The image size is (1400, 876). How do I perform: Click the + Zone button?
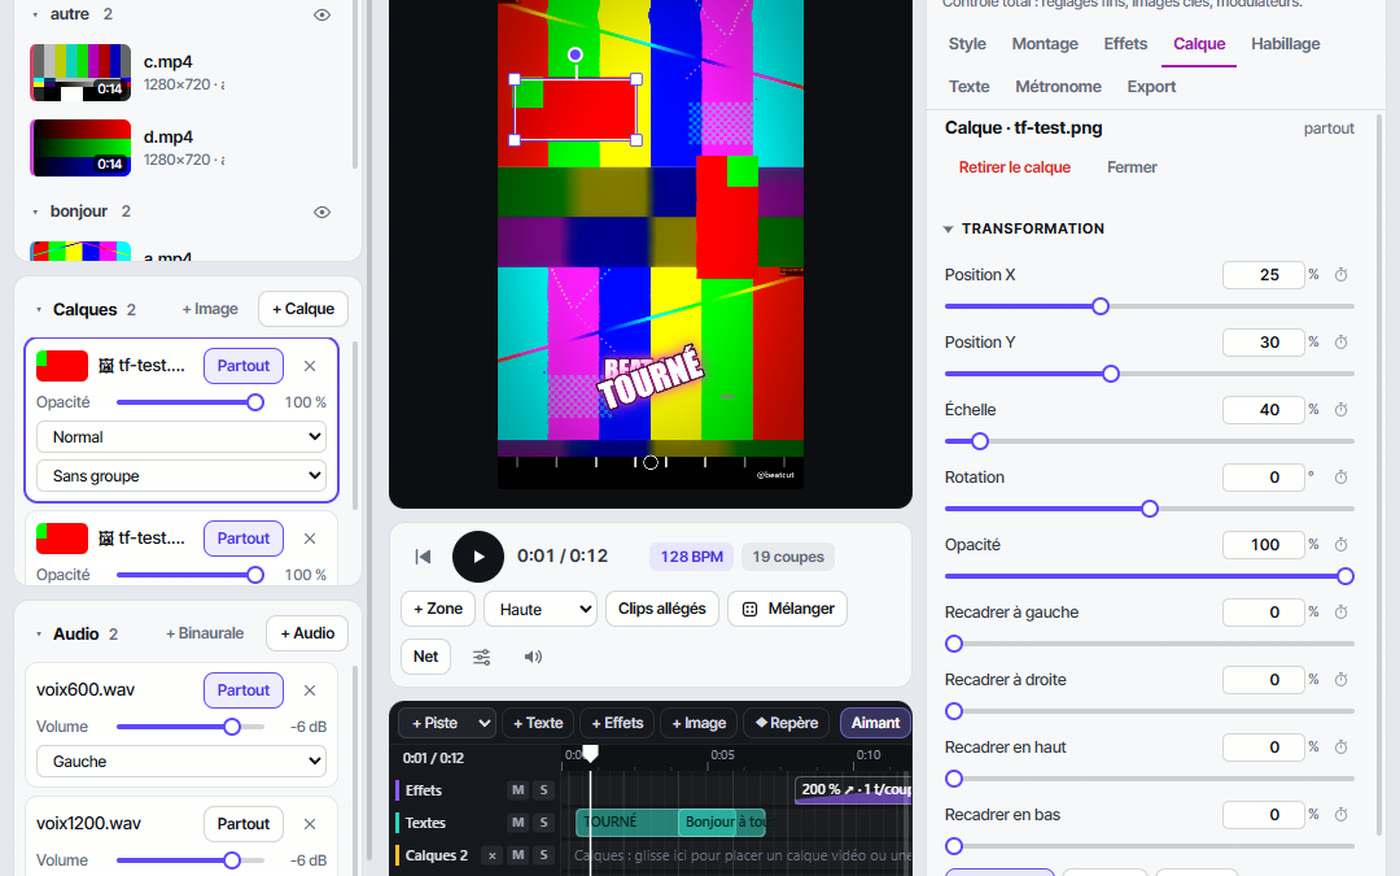[438, 609]
